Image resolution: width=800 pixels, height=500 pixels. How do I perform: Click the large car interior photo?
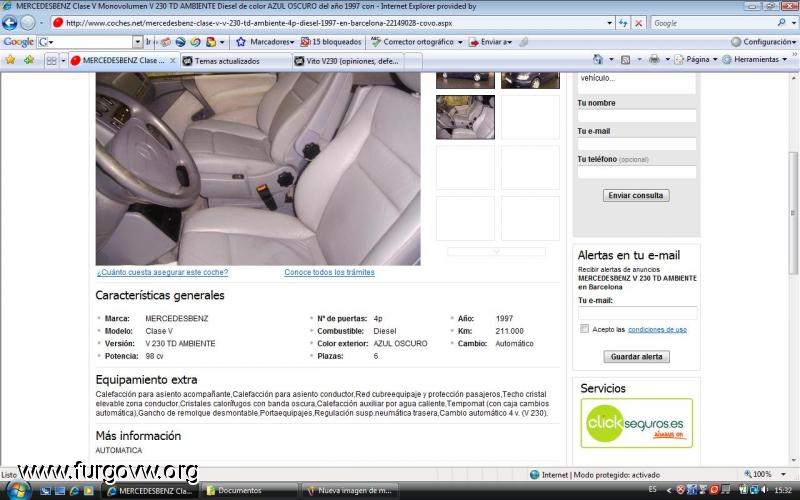click(x=258, y=168)
